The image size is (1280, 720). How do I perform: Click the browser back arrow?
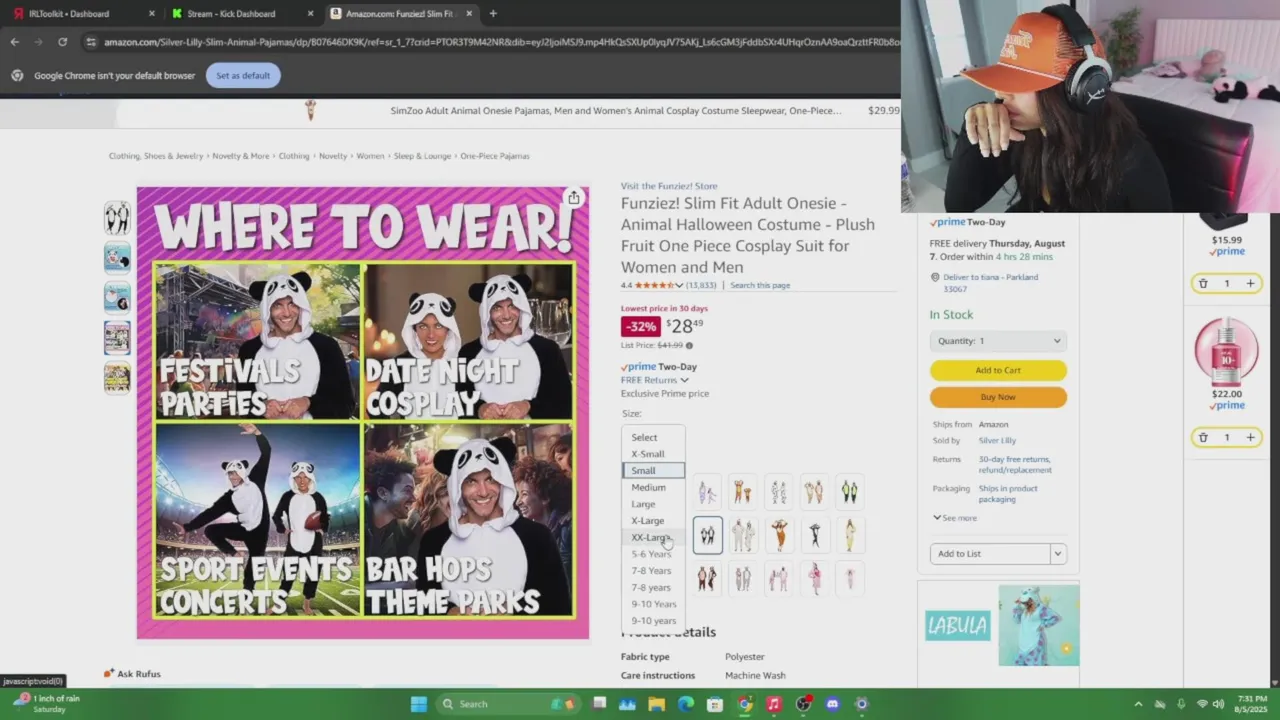pyautogui.click(x=14, y=42)
